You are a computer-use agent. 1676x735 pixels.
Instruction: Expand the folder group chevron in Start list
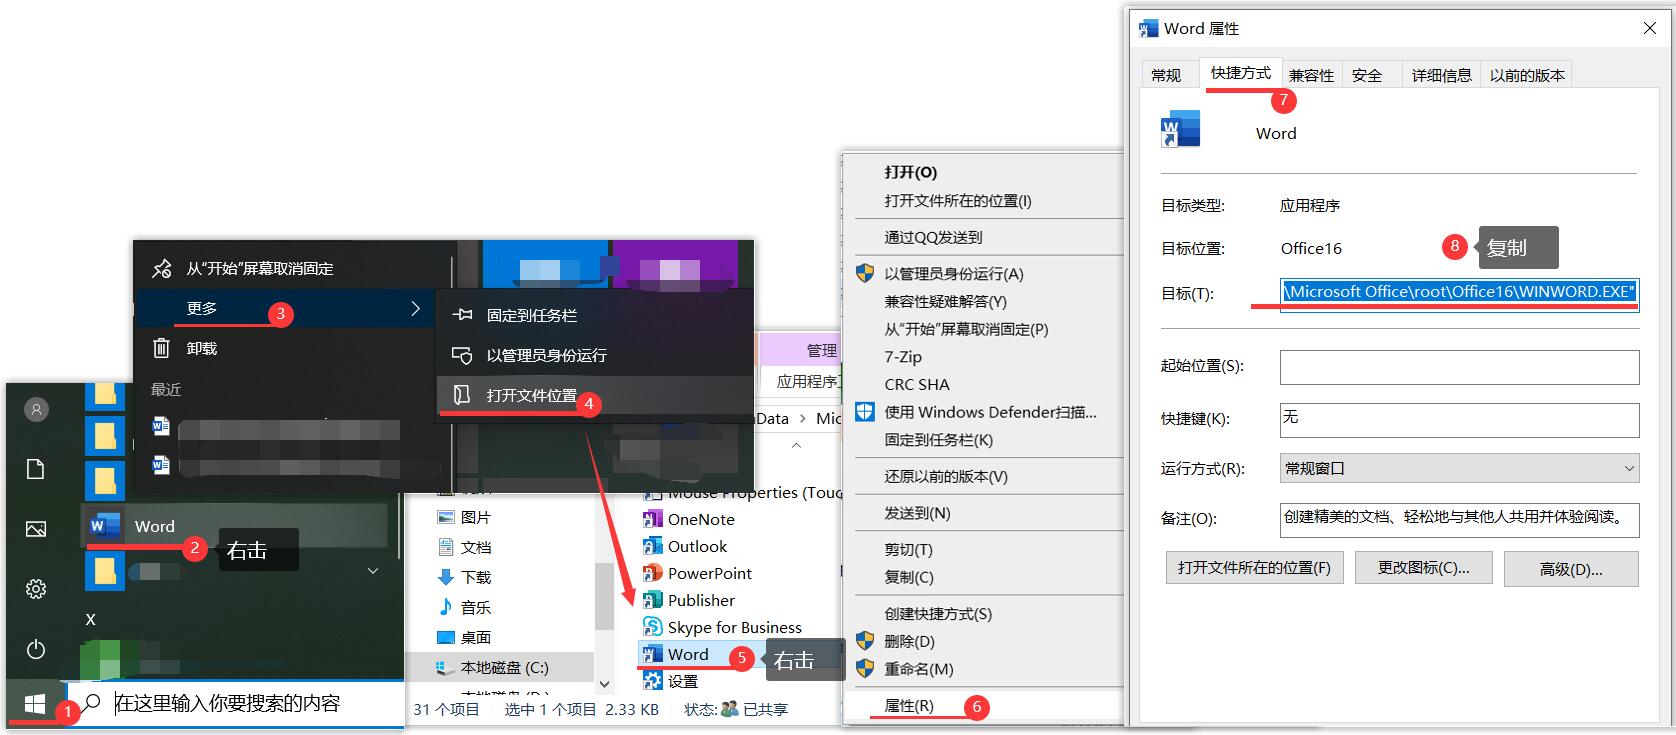[373, 571]
